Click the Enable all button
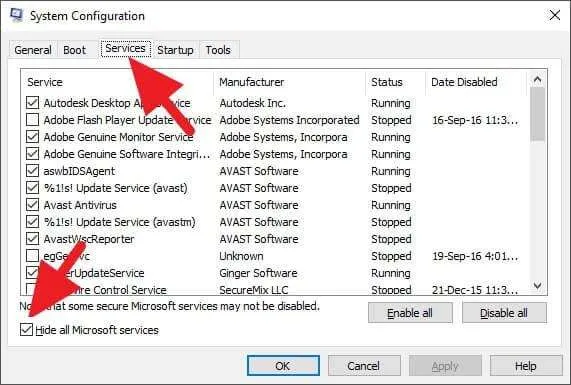Image resolution: width=571 pixels, height=385 pixels. [410, 313]
